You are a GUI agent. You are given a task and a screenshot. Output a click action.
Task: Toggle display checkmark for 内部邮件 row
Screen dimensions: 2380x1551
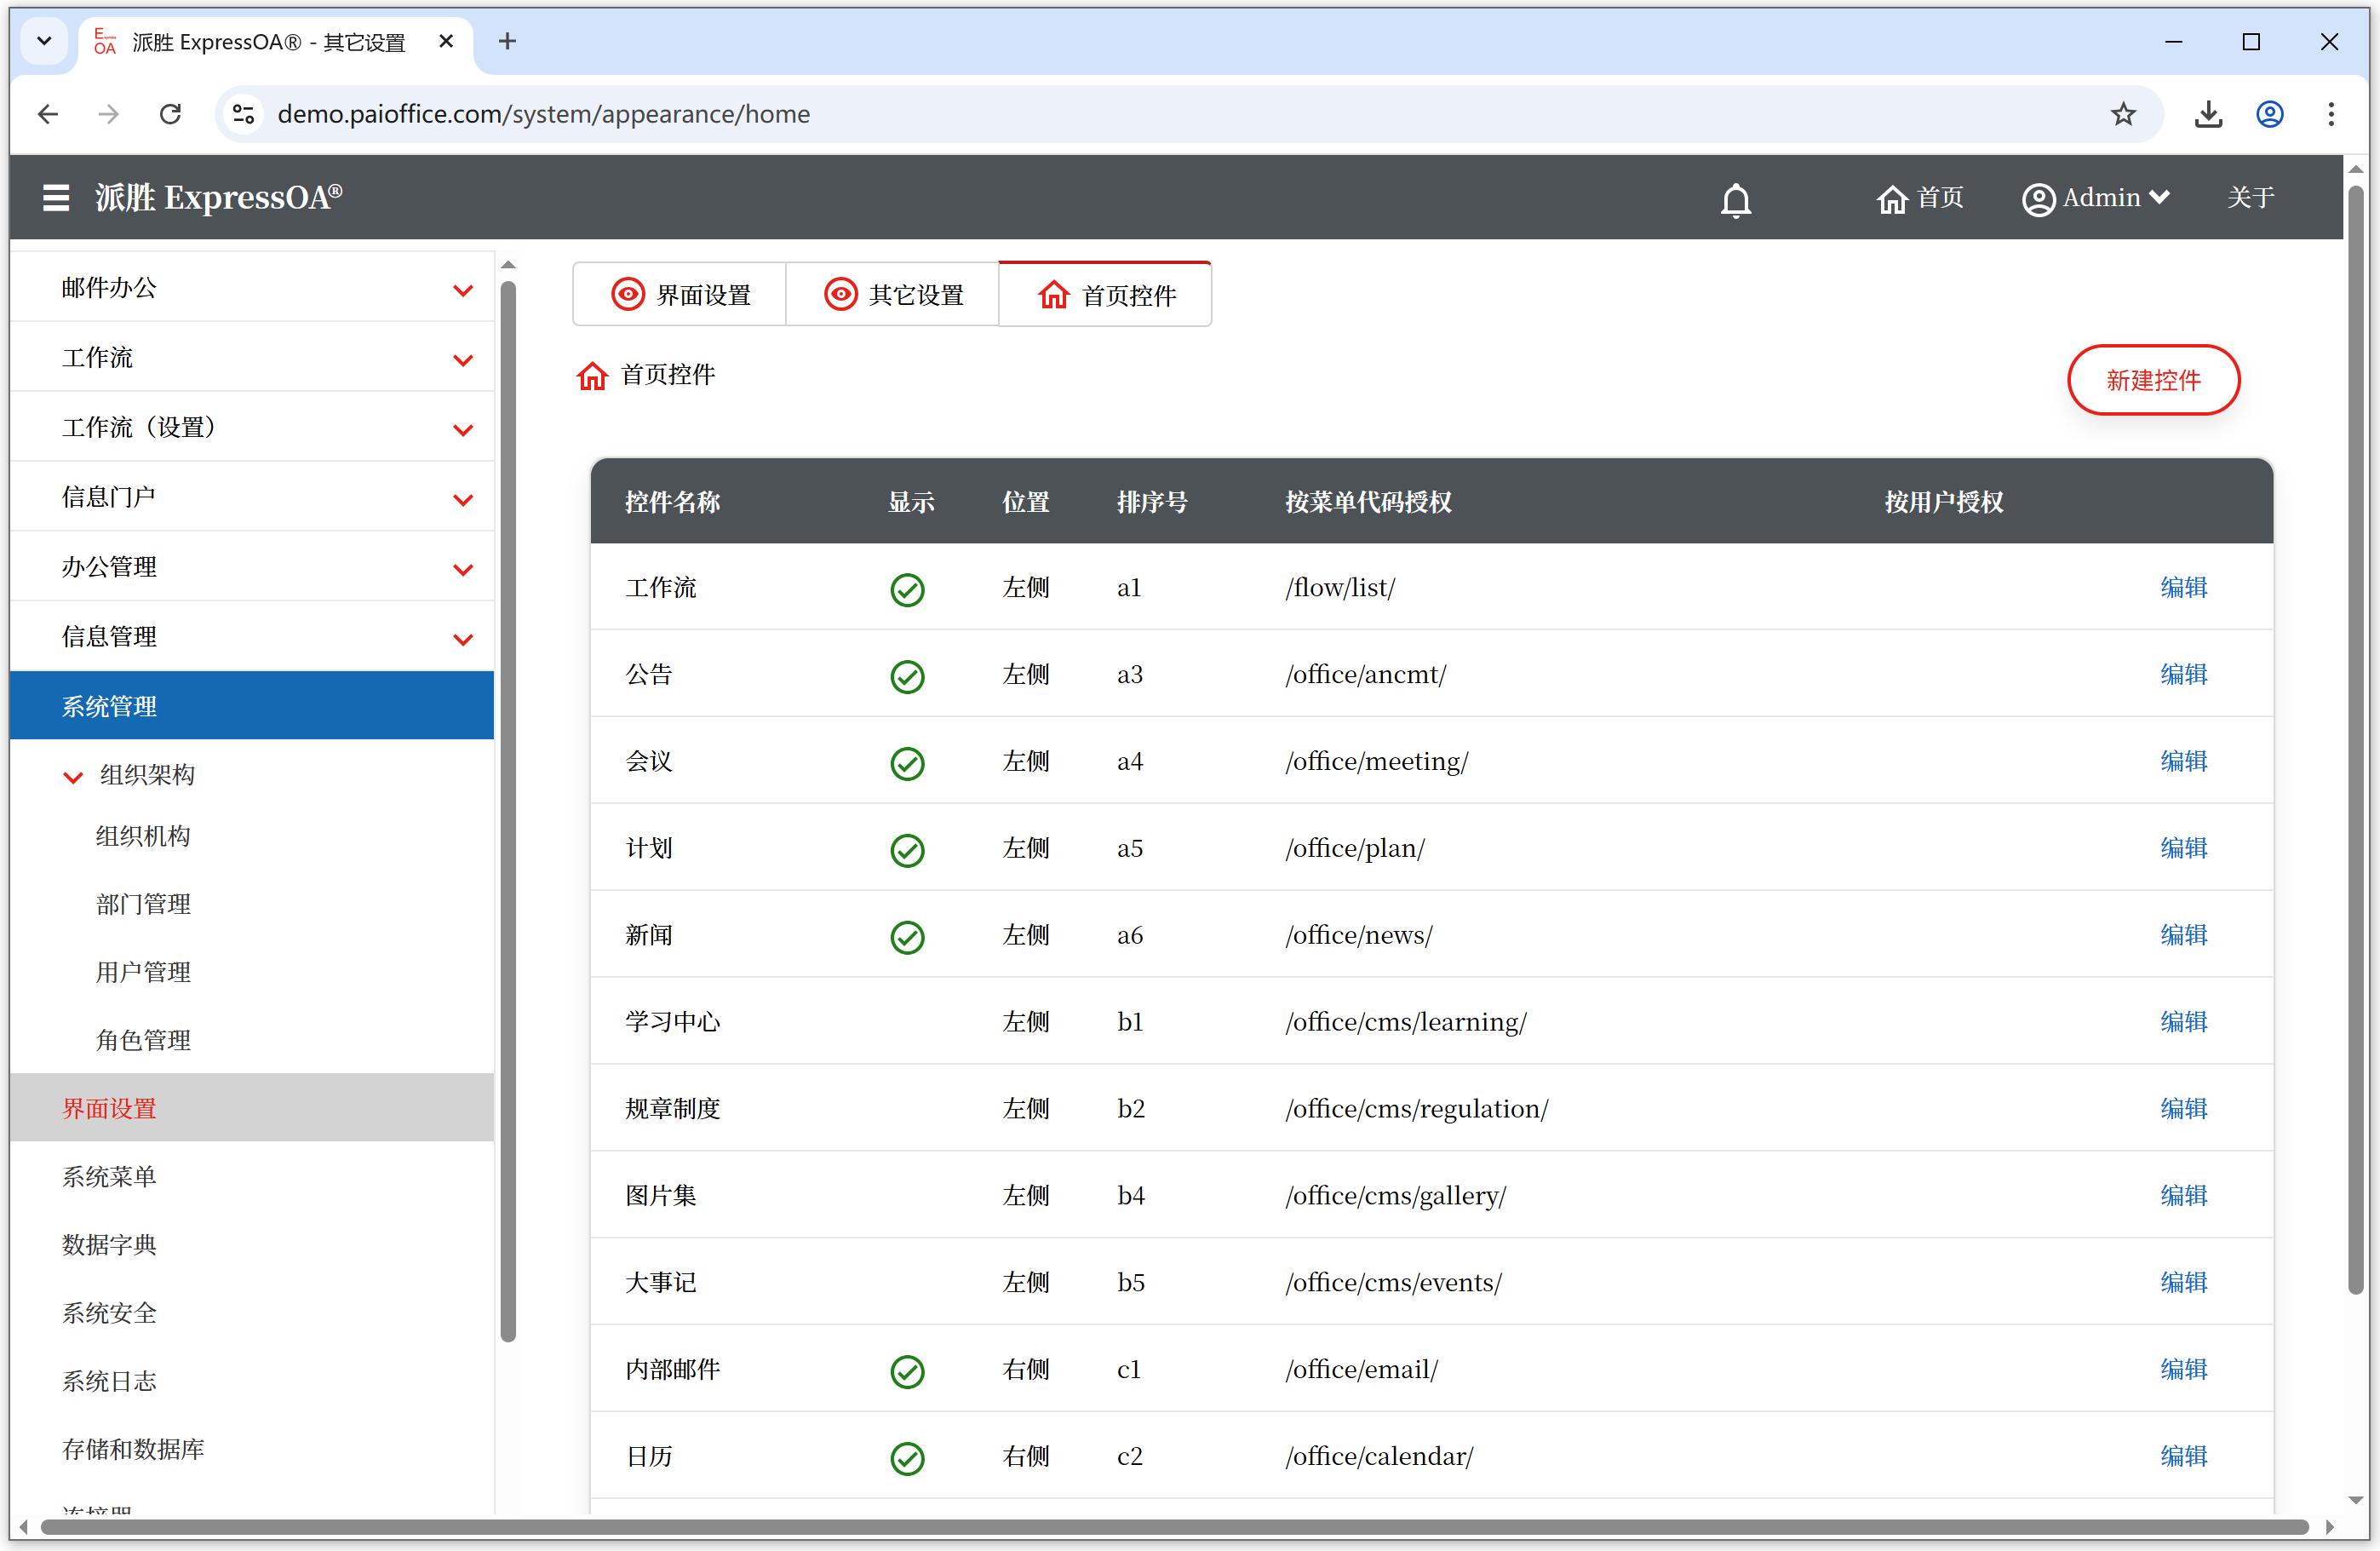click(x=907, y=1371)
